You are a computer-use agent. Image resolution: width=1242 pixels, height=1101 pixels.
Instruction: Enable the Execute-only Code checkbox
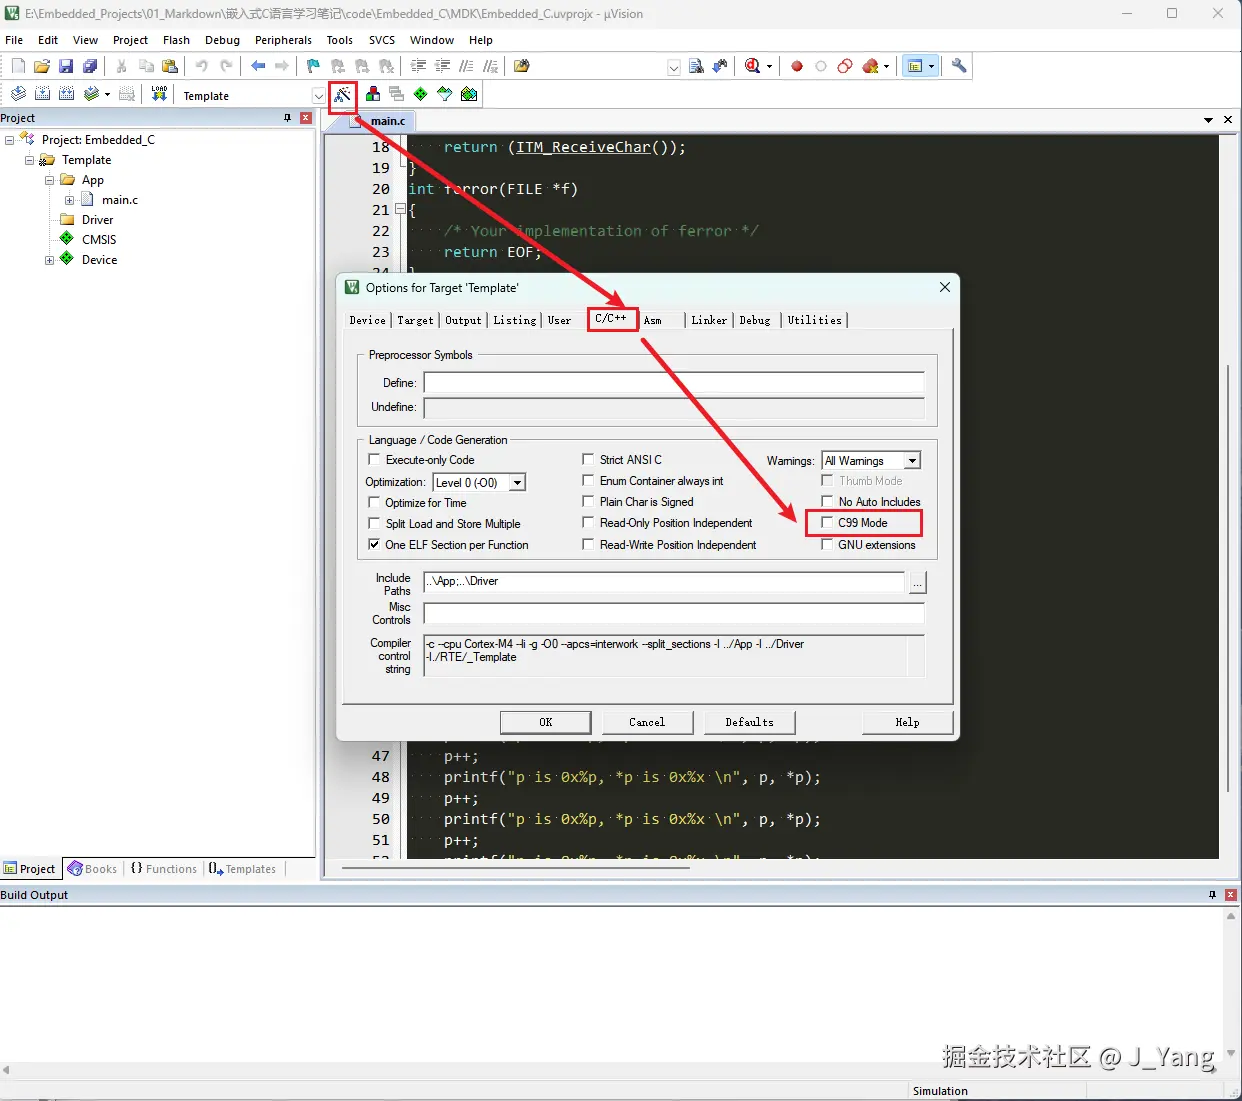[375, 460]
